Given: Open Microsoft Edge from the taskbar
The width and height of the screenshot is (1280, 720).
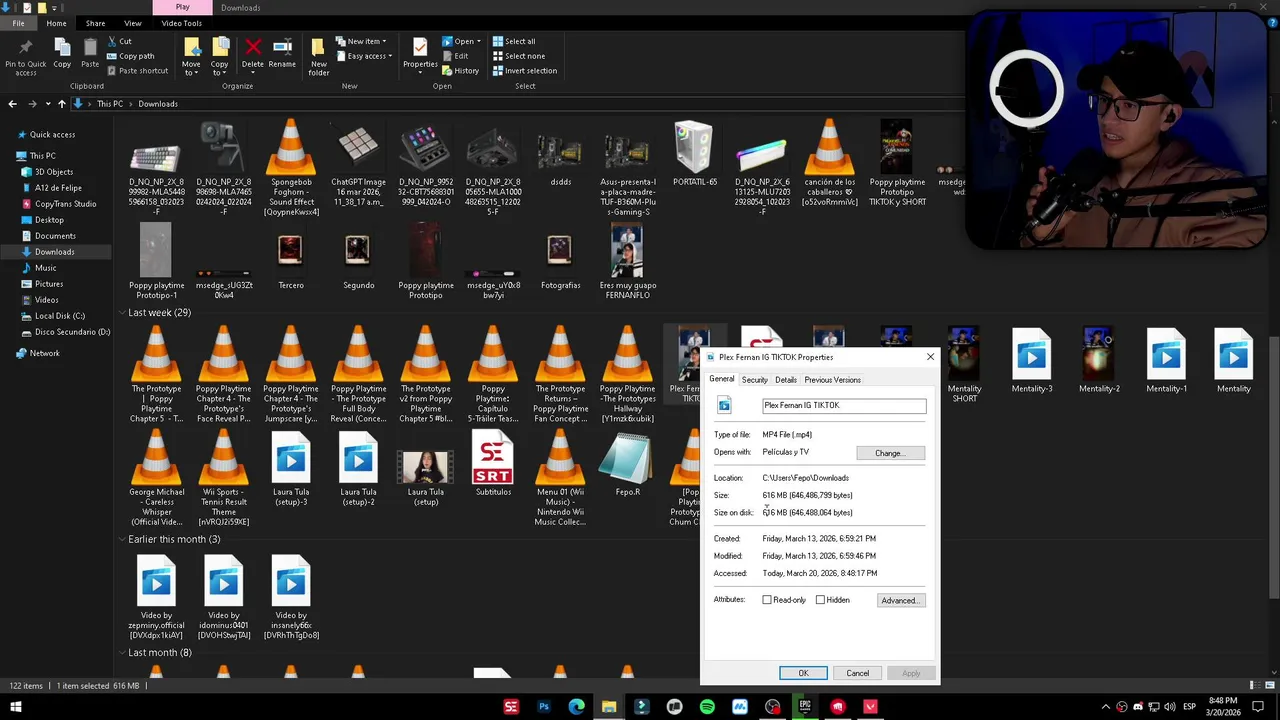Looking at the screenshot, I should click(576, 707).
